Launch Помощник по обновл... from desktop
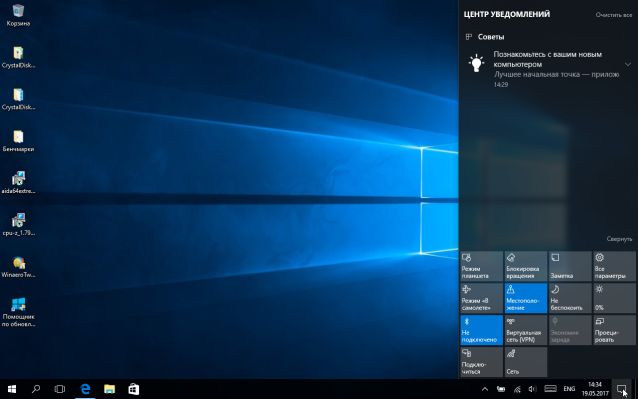 18,312
